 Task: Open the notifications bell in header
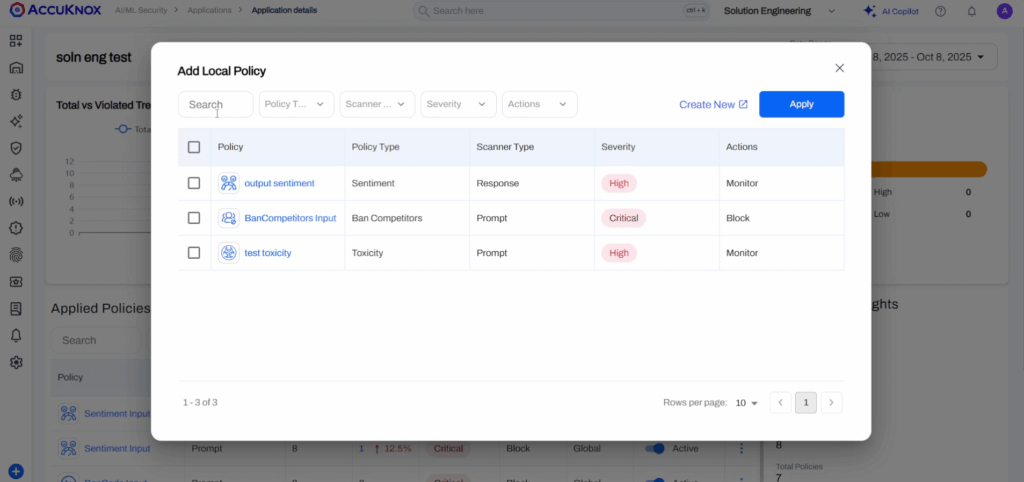pos(972,11)
